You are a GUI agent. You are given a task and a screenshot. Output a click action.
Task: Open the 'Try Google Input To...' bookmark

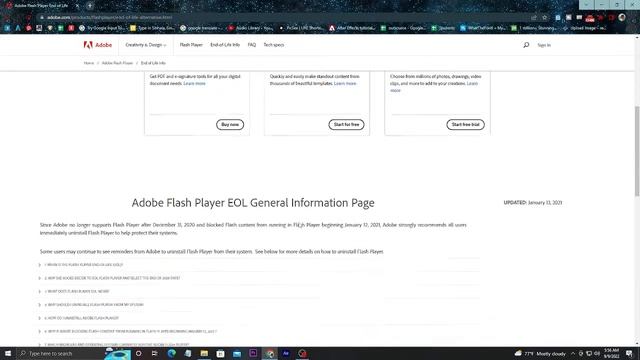102,28
